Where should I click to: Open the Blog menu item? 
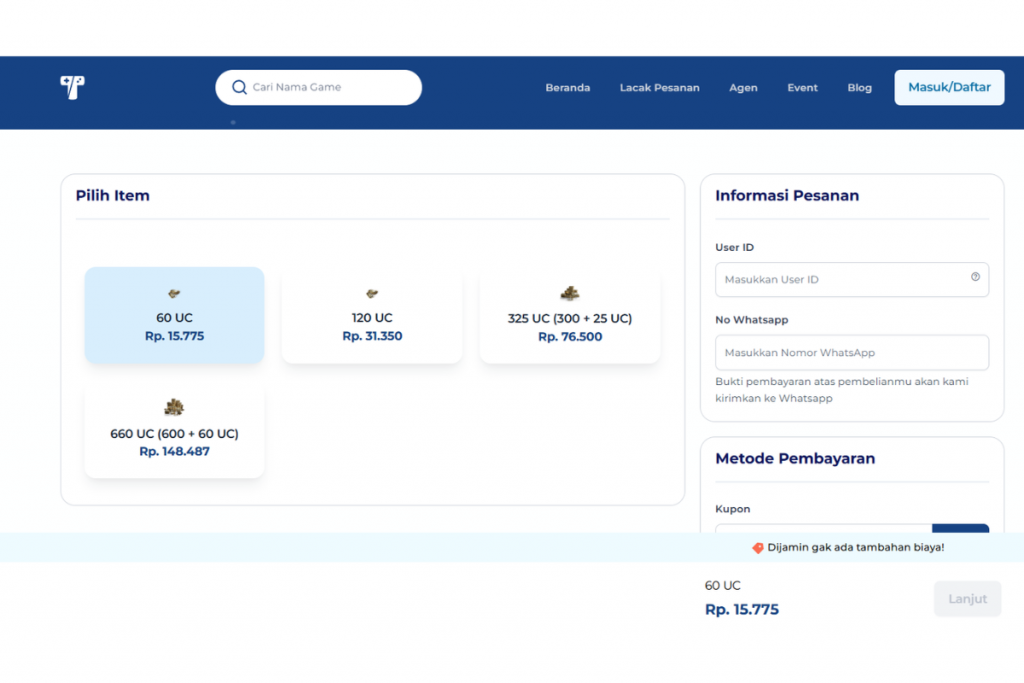tap(859, 87)
